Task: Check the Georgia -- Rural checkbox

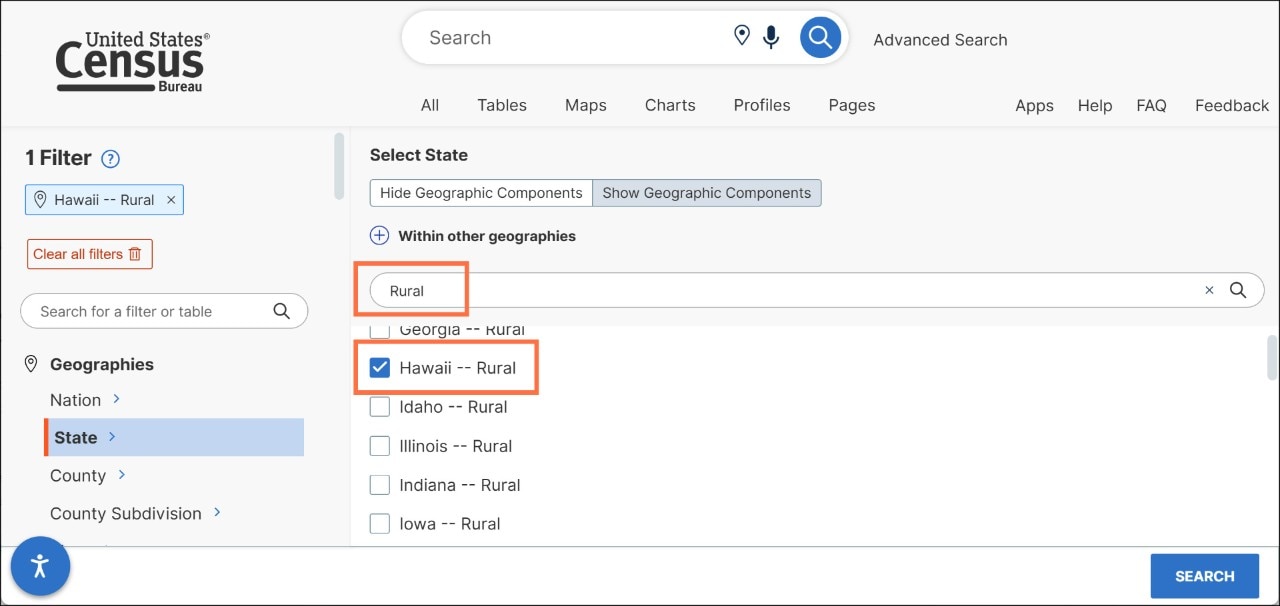Action: coord(380,331)
